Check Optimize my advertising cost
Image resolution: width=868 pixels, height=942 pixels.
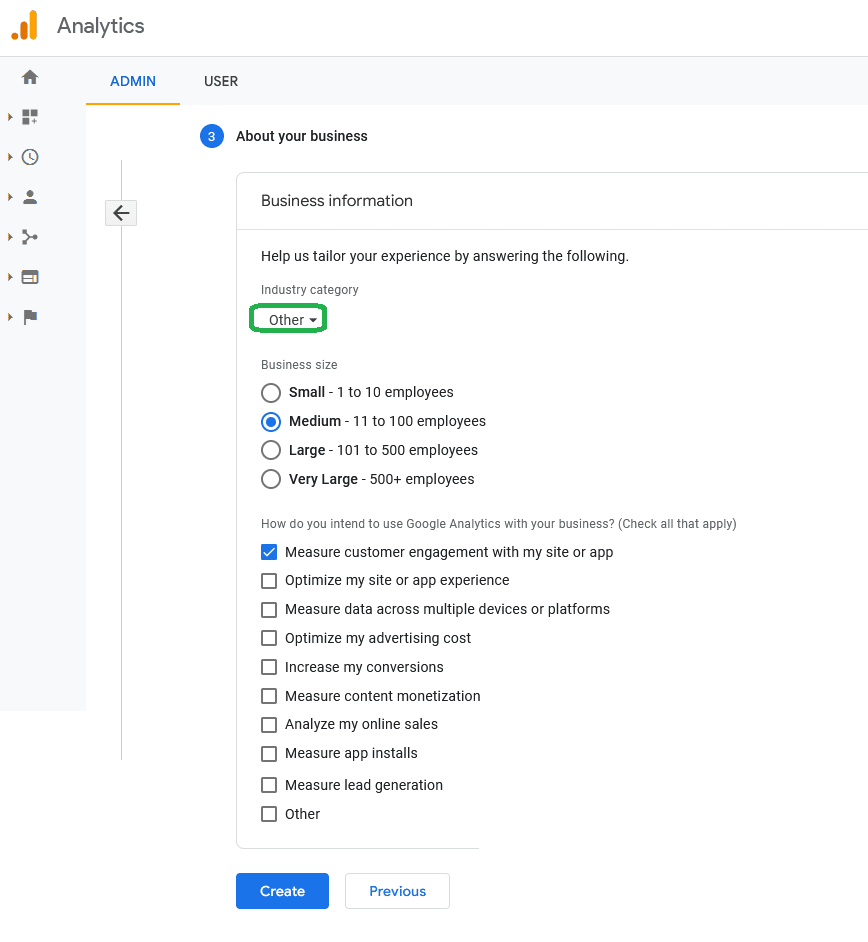[x=269, y=638]
